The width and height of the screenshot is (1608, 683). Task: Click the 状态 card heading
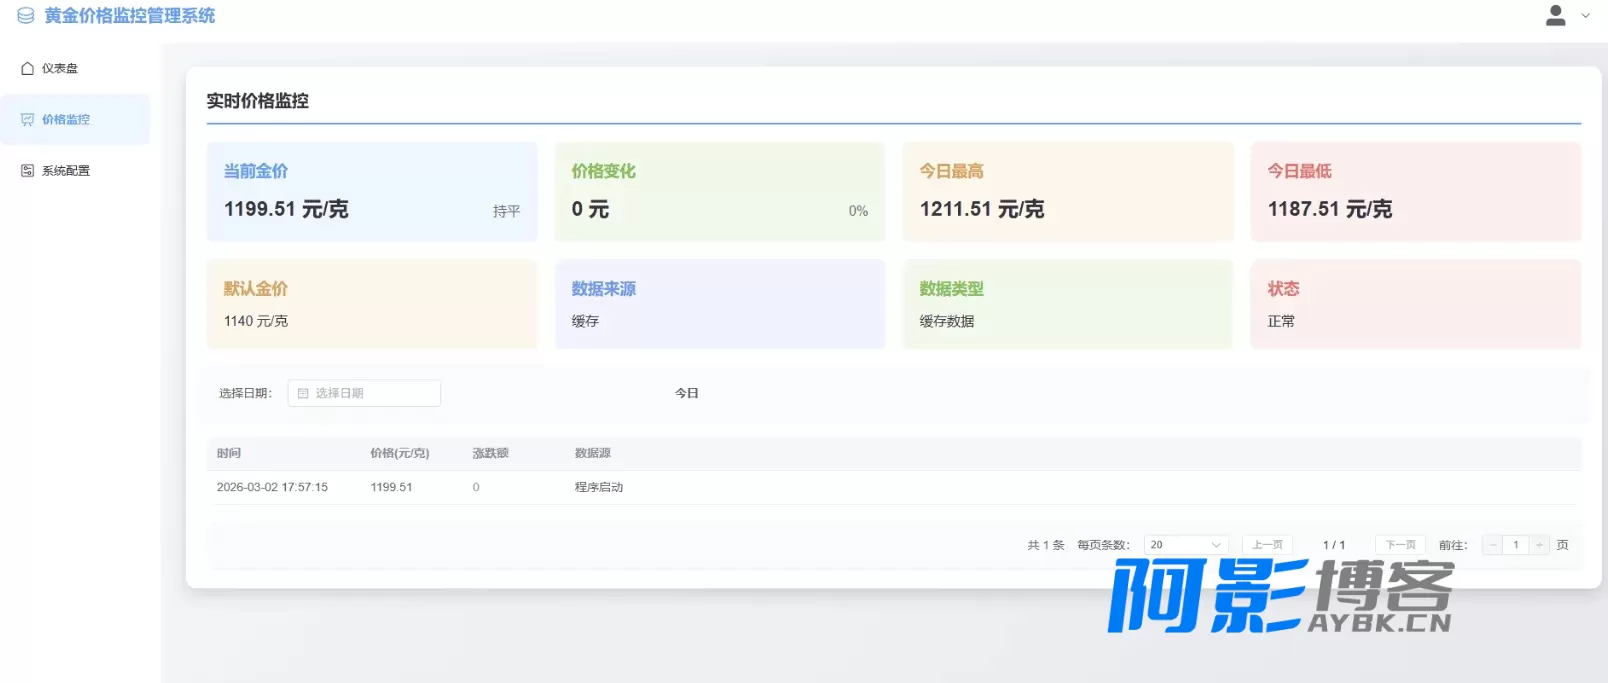coord(1284,289)
